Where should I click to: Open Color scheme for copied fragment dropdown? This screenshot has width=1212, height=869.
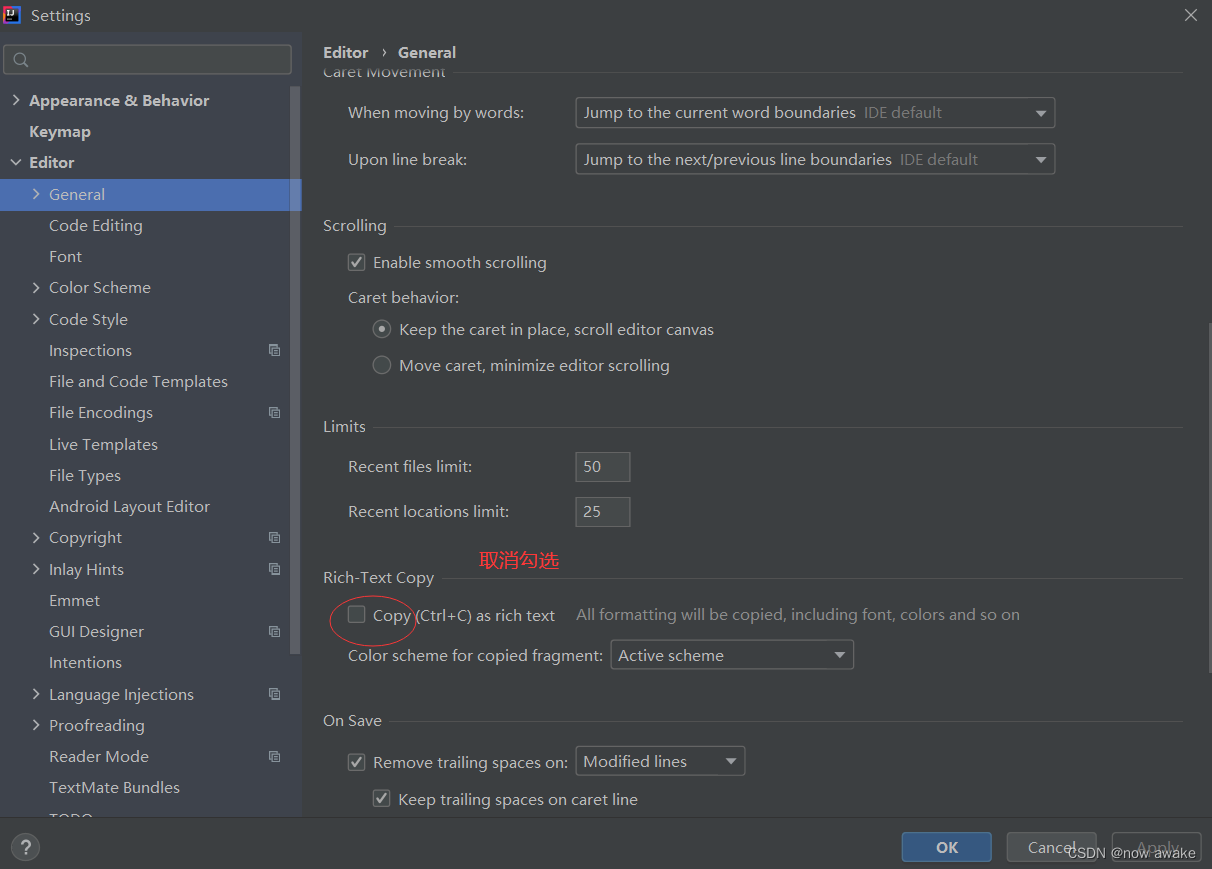click(x=732, y=655)
